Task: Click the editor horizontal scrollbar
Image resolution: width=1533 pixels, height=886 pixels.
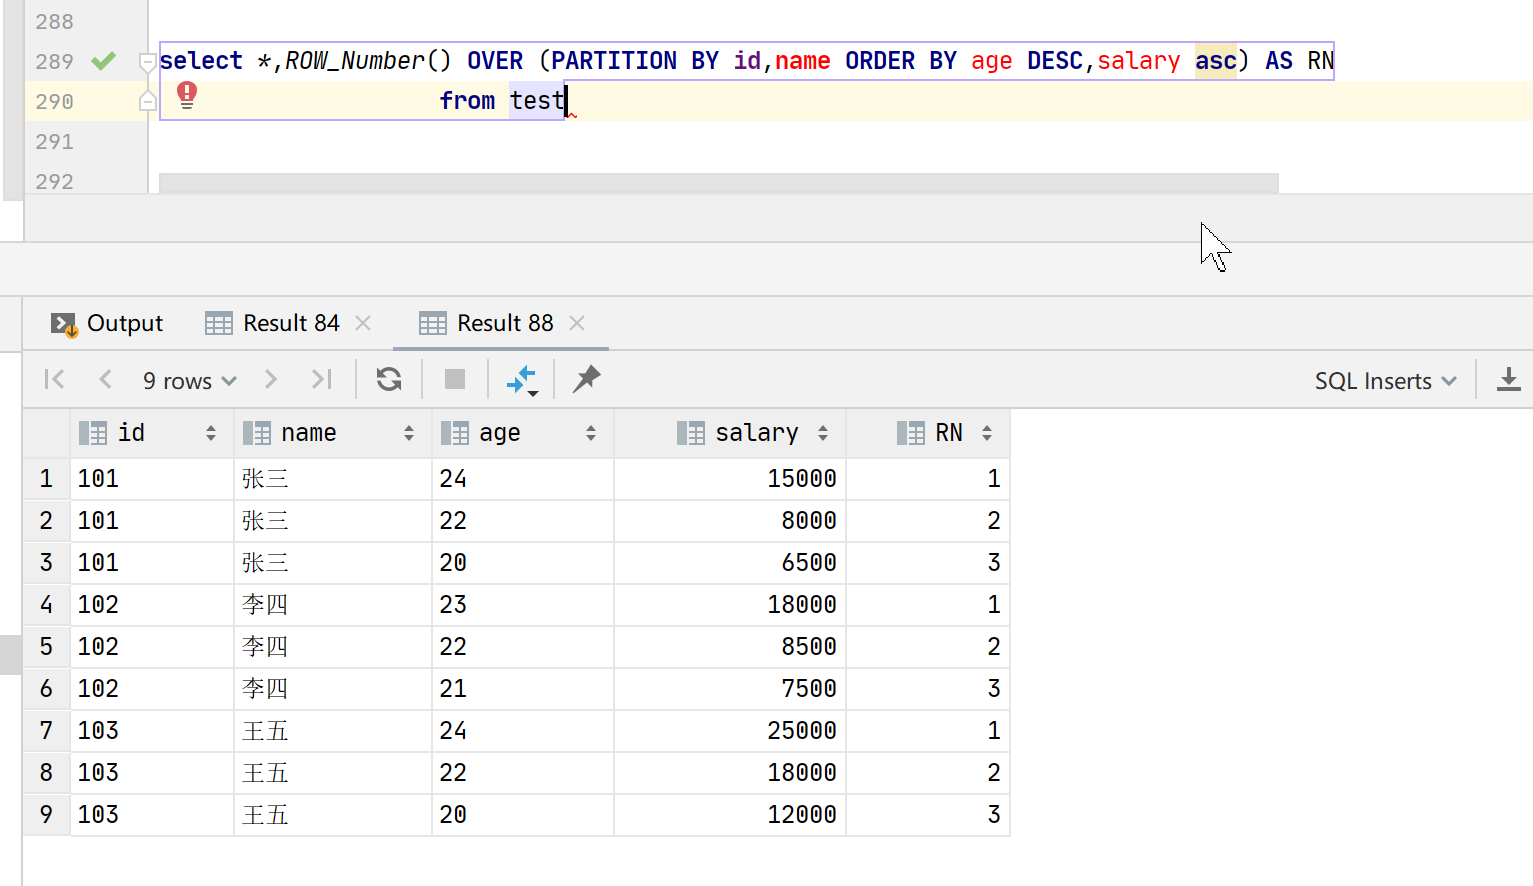Action: click(x=718, y=183)
